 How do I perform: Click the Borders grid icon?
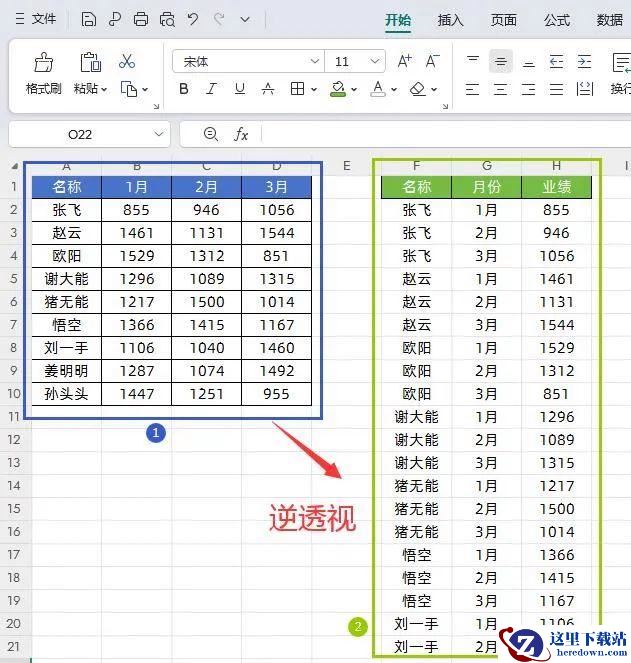297,89
